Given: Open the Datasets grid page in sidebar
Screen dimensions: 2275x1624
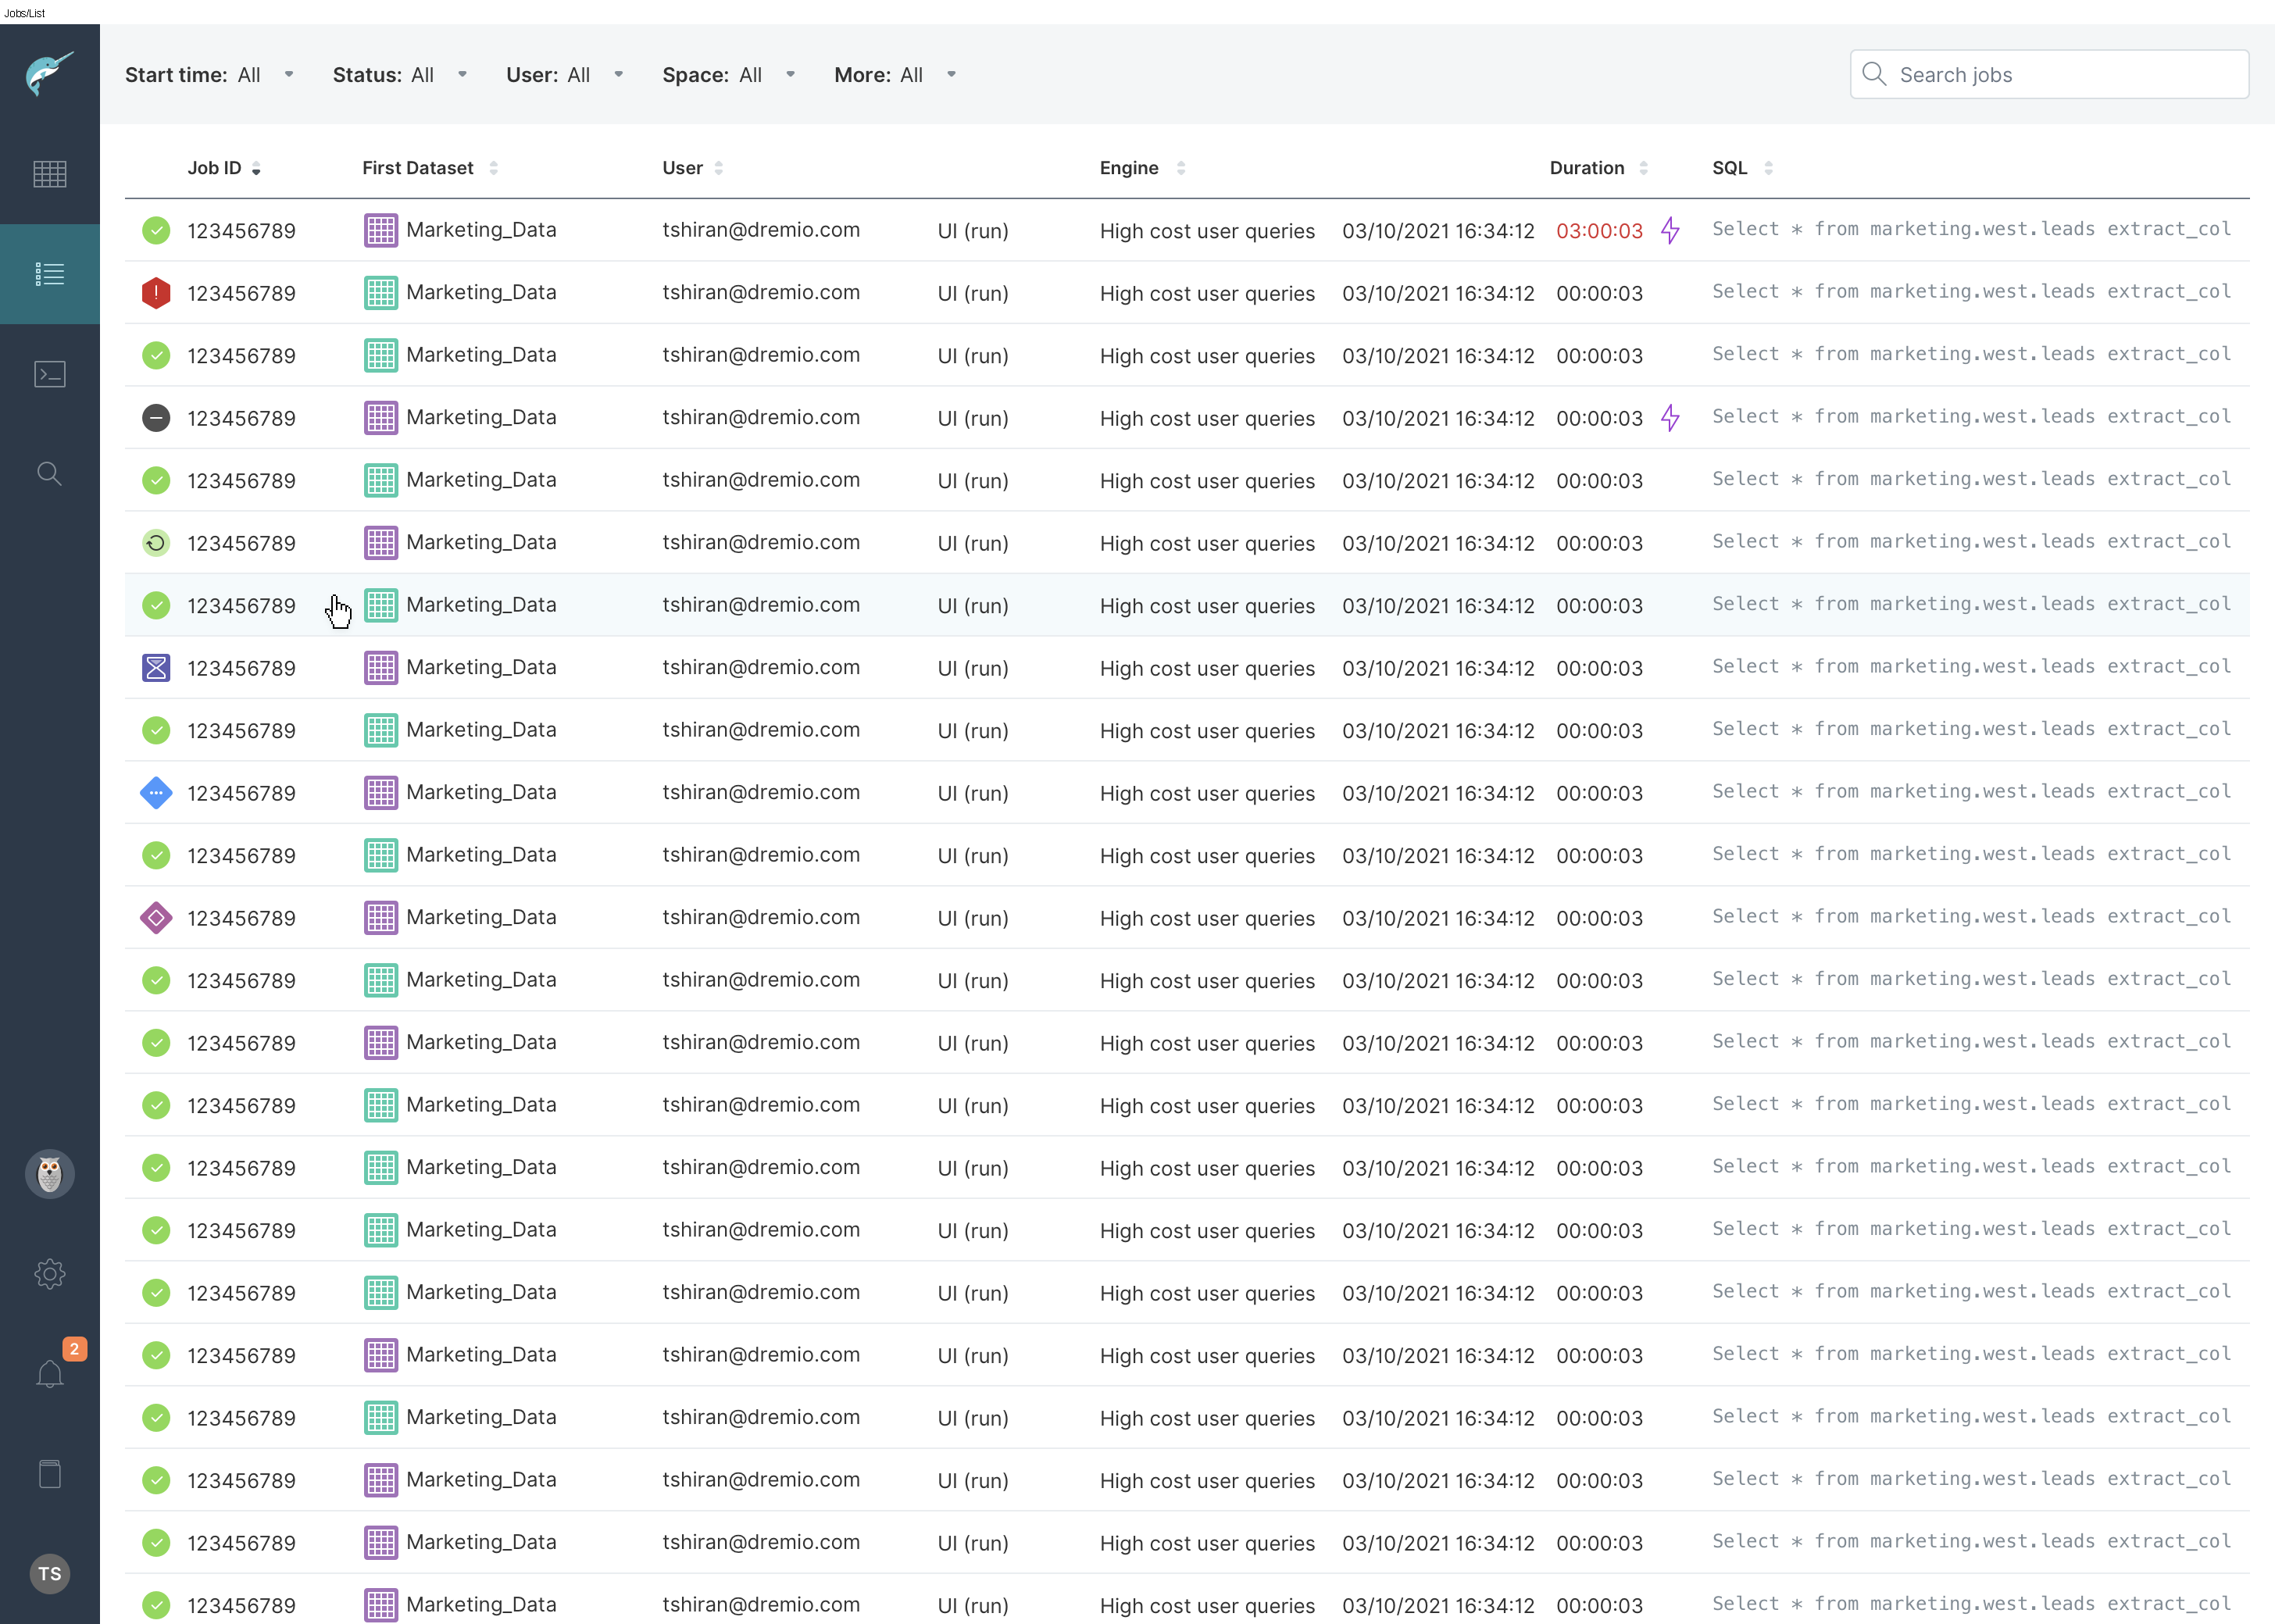Looking at the screenshot, I should (x=50, y=174).
